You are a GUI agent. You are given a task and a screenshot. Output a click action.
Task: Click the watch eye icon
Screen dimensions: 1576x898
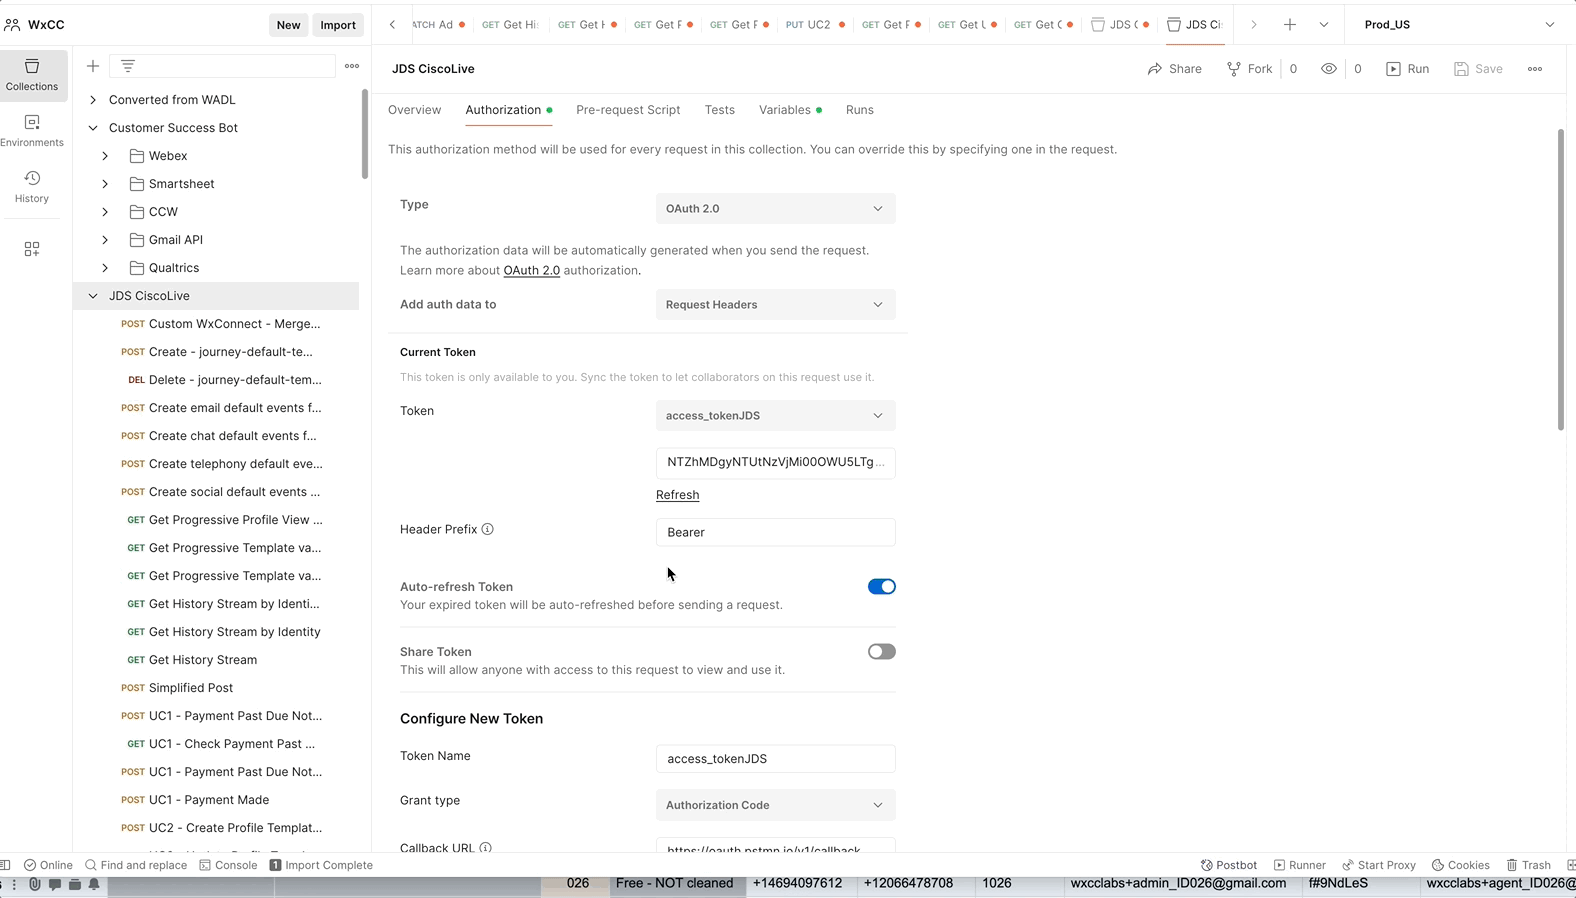tap(1329, 69)
